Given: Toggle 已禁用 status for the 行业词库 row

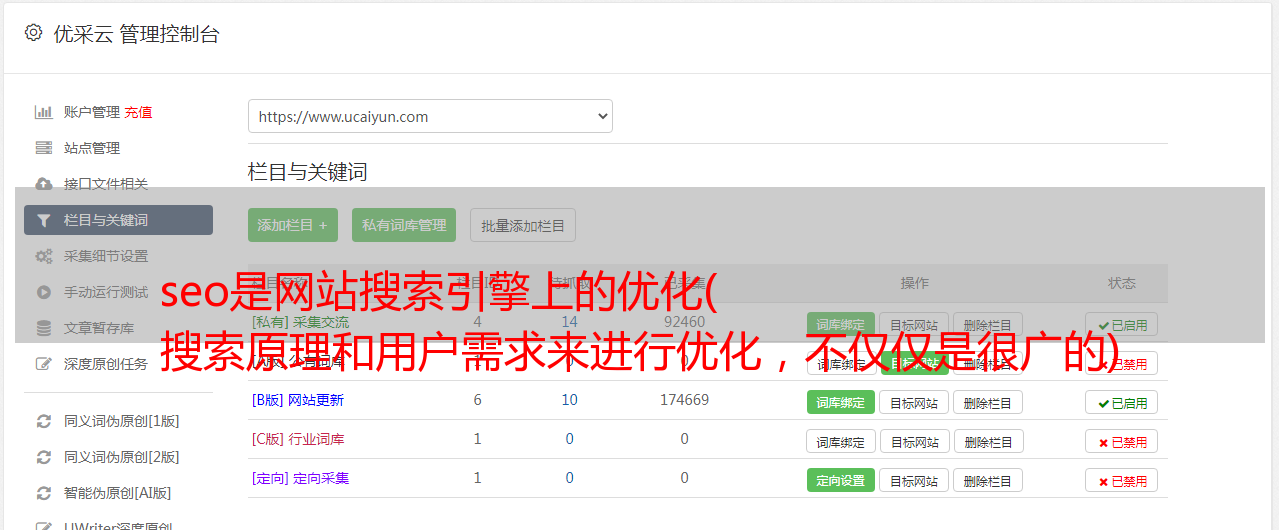Looking at the screenshot, I should 1122,441.
